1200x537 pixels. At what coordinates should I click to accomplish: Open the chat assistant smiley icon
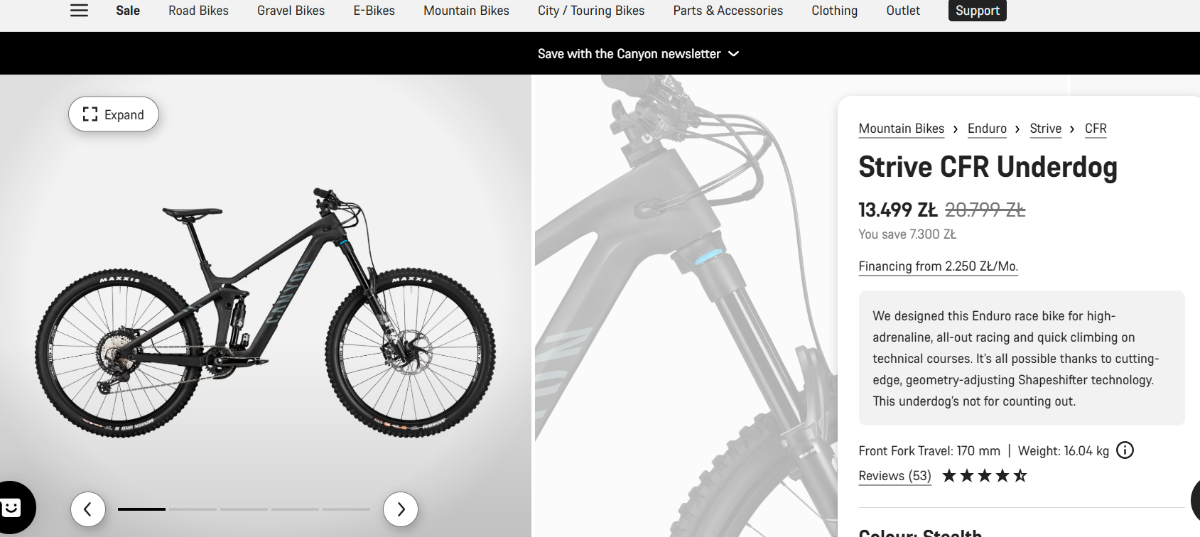pos(12,508)
